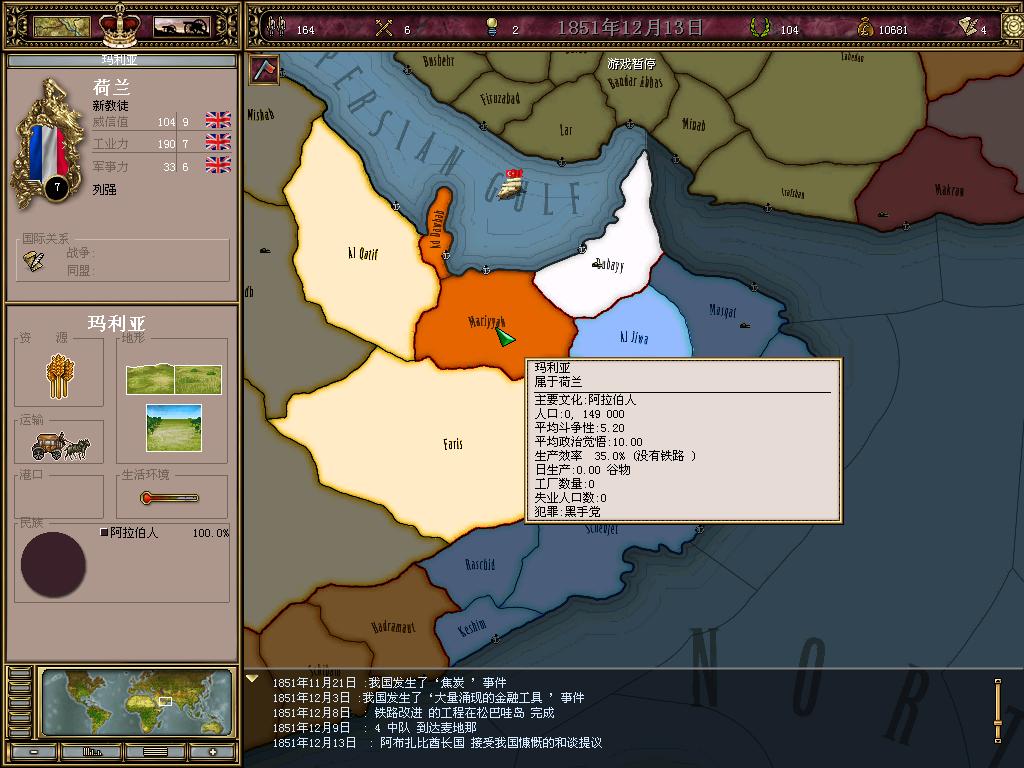Click log entry about '焦炭' 事件
The height and width of the screenshot is (768, 1024).
(390, 682)
